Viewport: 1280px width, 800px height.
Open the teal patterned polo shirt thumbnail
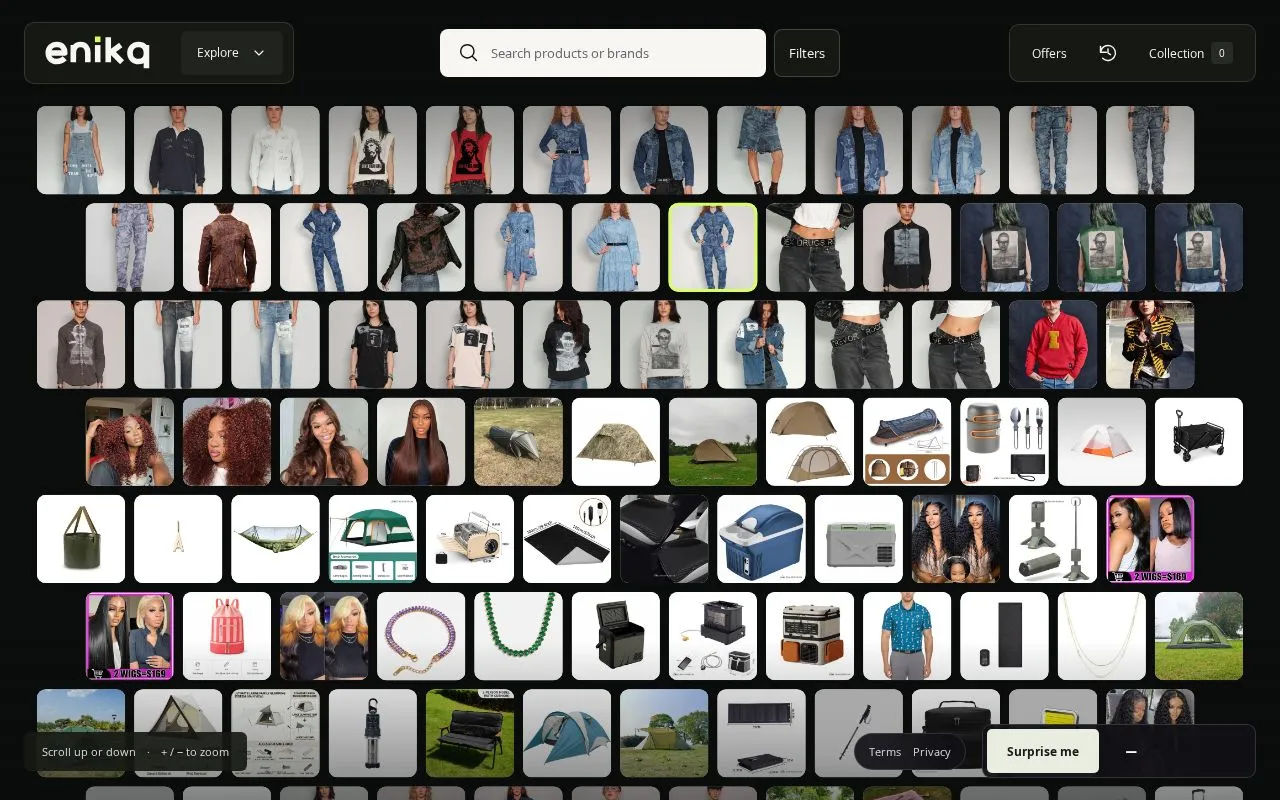[x=907, y=635]
